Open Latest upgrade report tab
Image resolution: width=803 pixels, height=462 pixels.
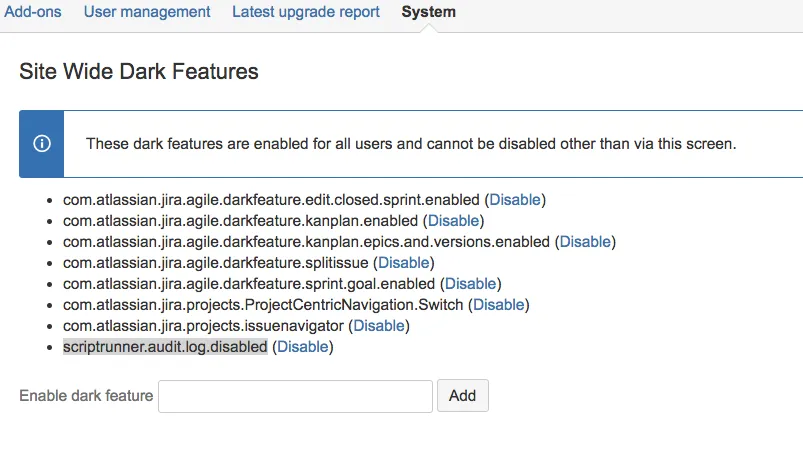[x=306, y=12]
